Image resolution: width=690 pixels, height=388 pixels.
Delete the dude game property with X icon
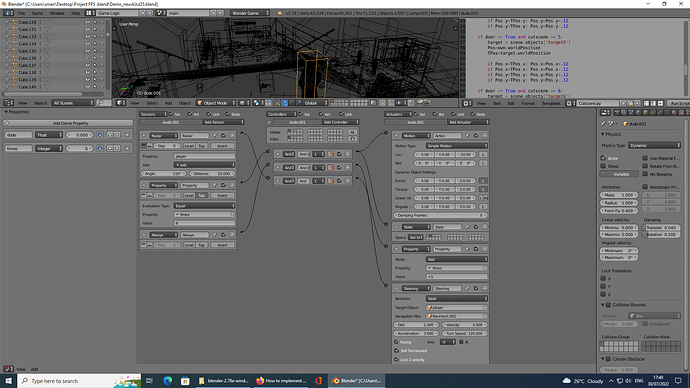click(x=128, y=135)
